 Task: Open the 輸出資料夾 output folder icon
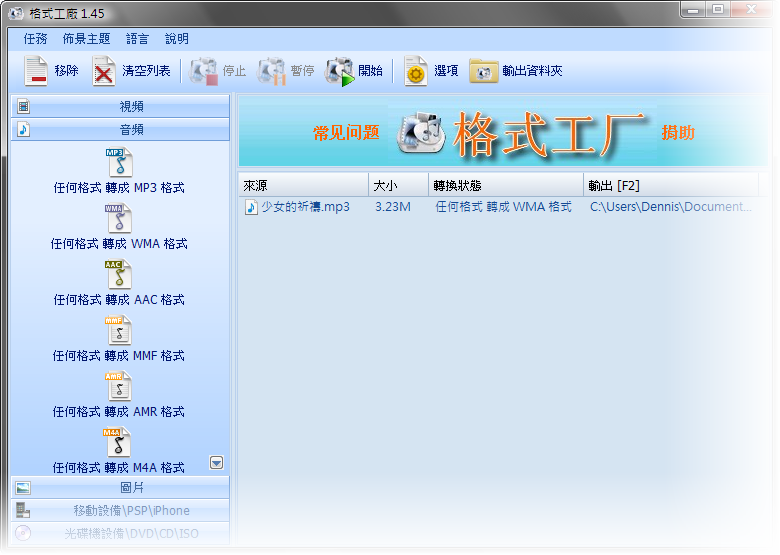(x=484, y=71)
